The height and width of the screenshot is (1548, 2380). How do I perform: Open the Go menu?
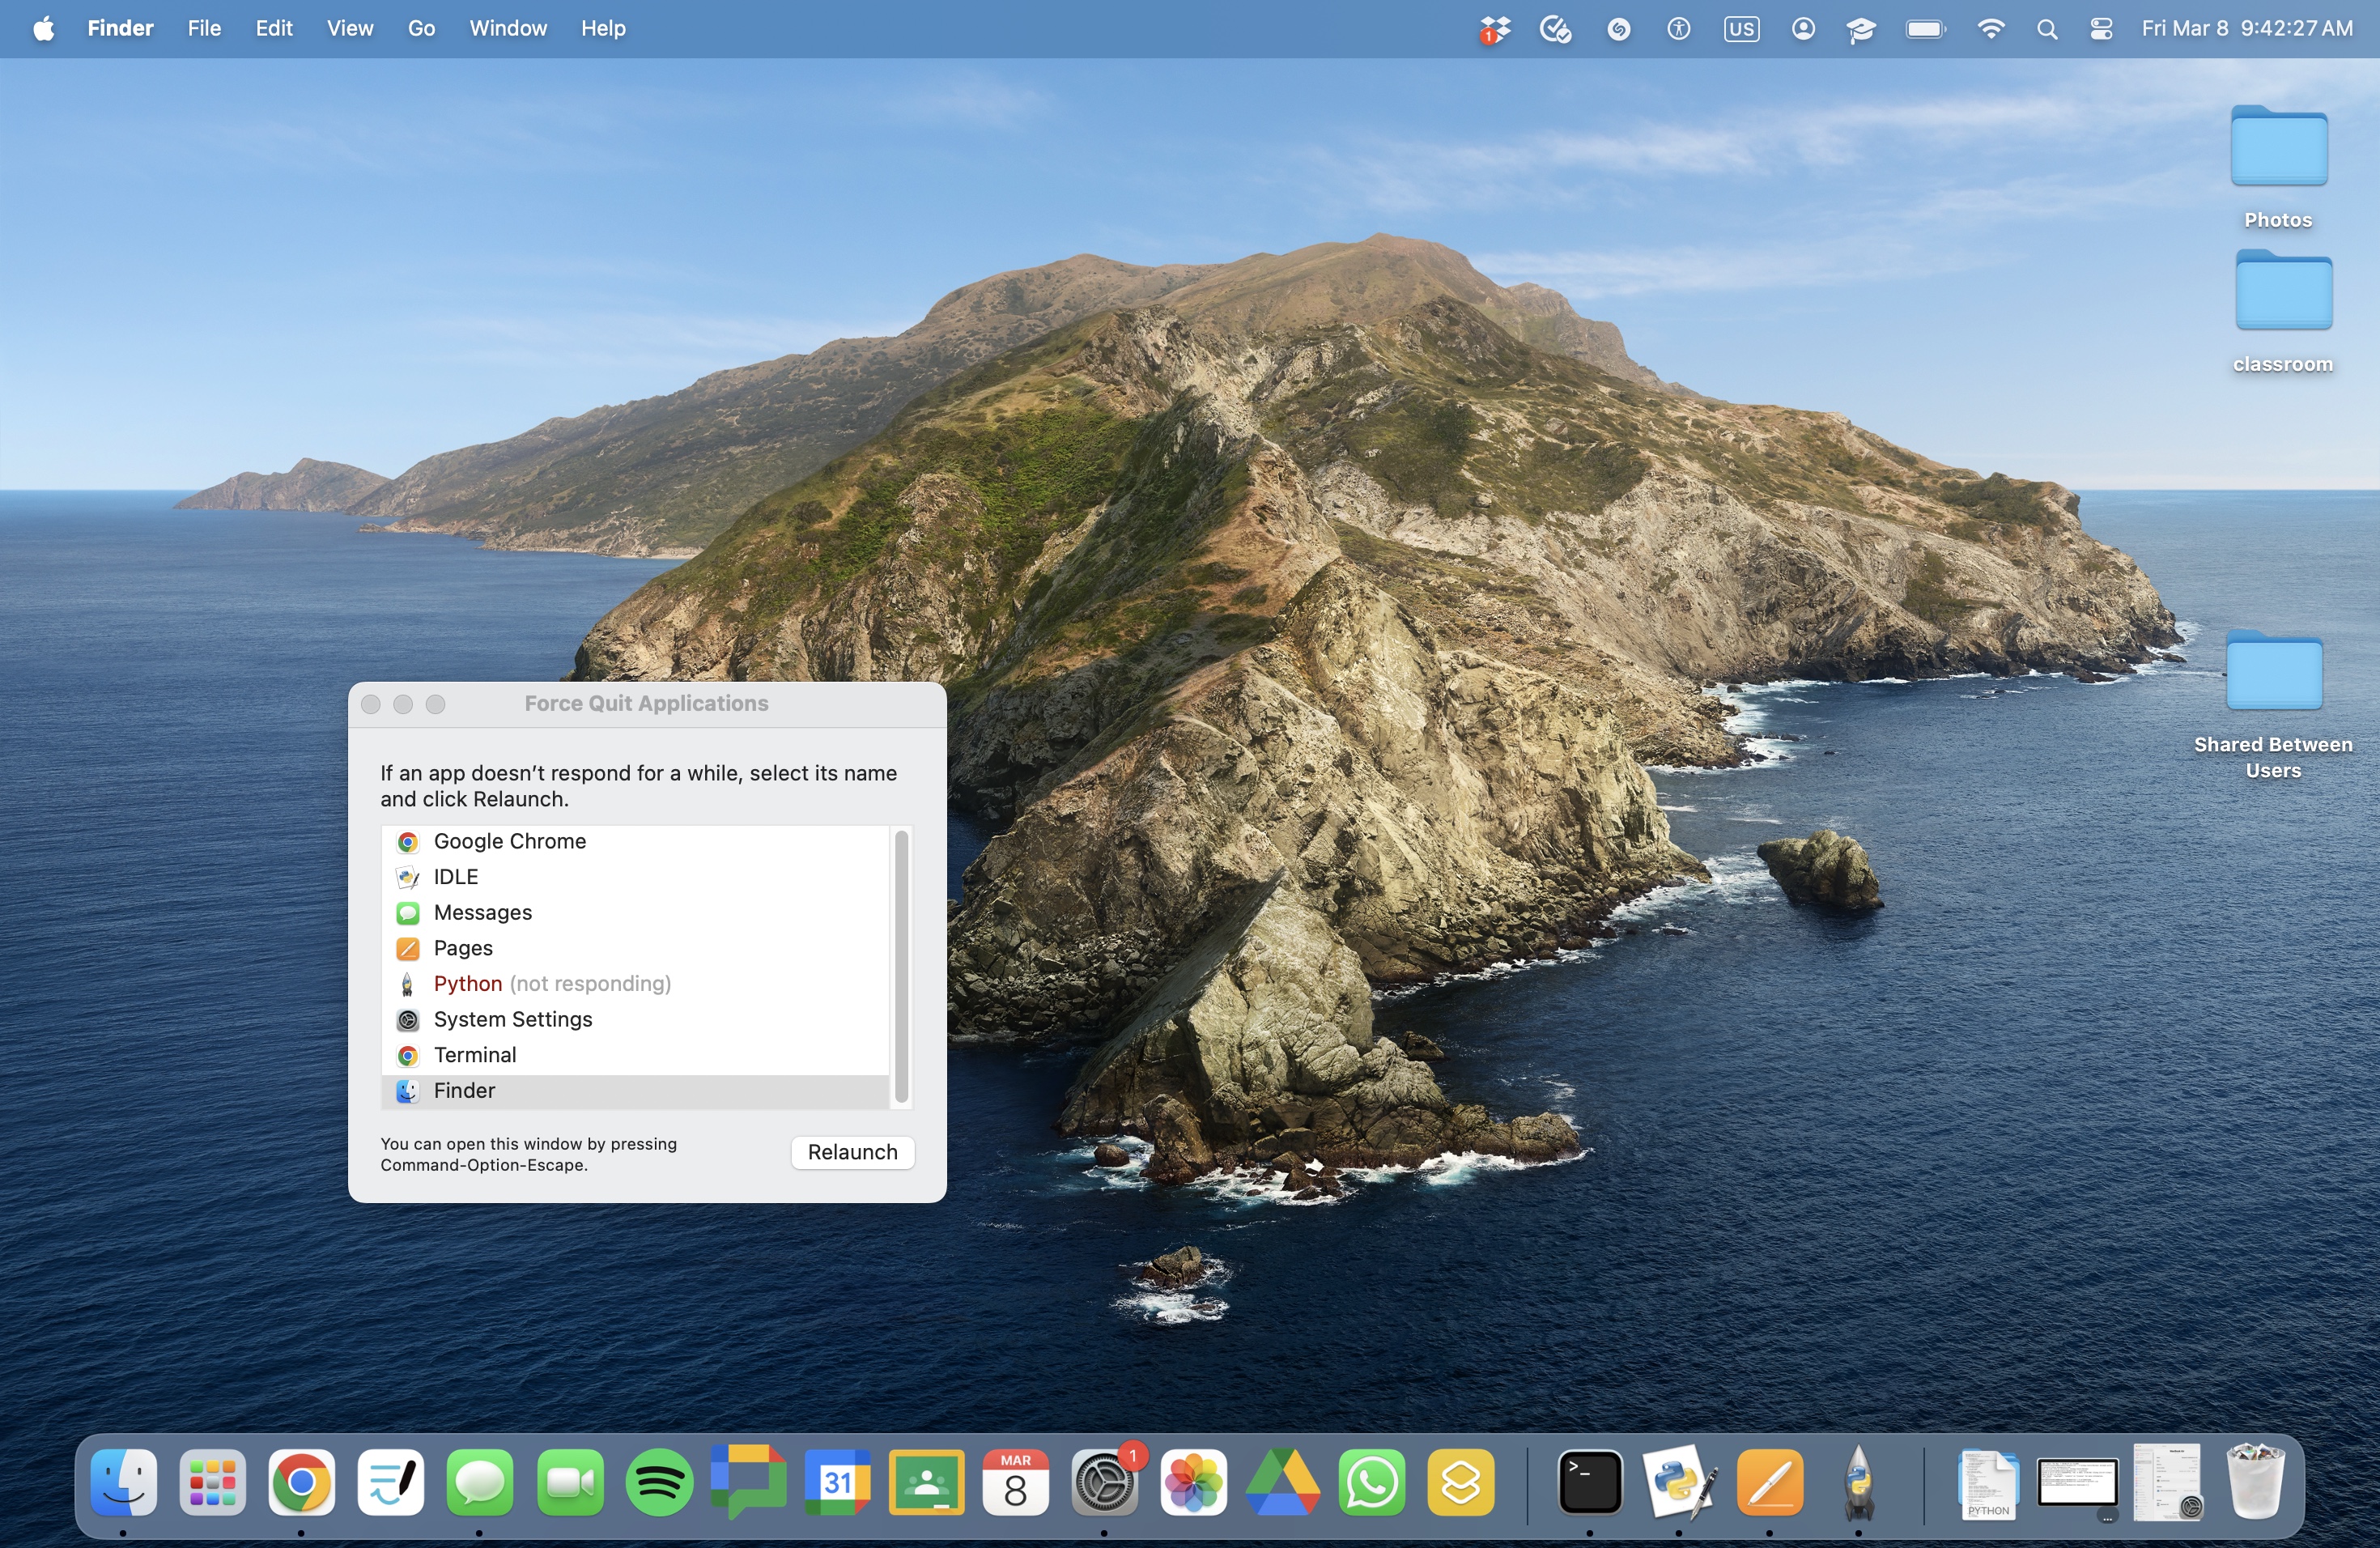pyautogui.click(x=421, y=29)
